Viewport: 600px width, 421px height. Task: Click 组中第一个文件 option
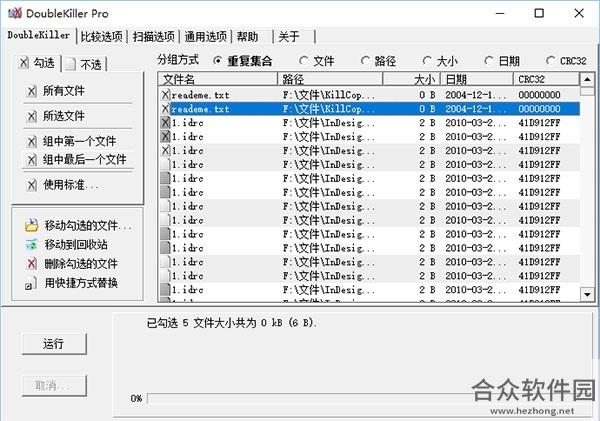79,142
